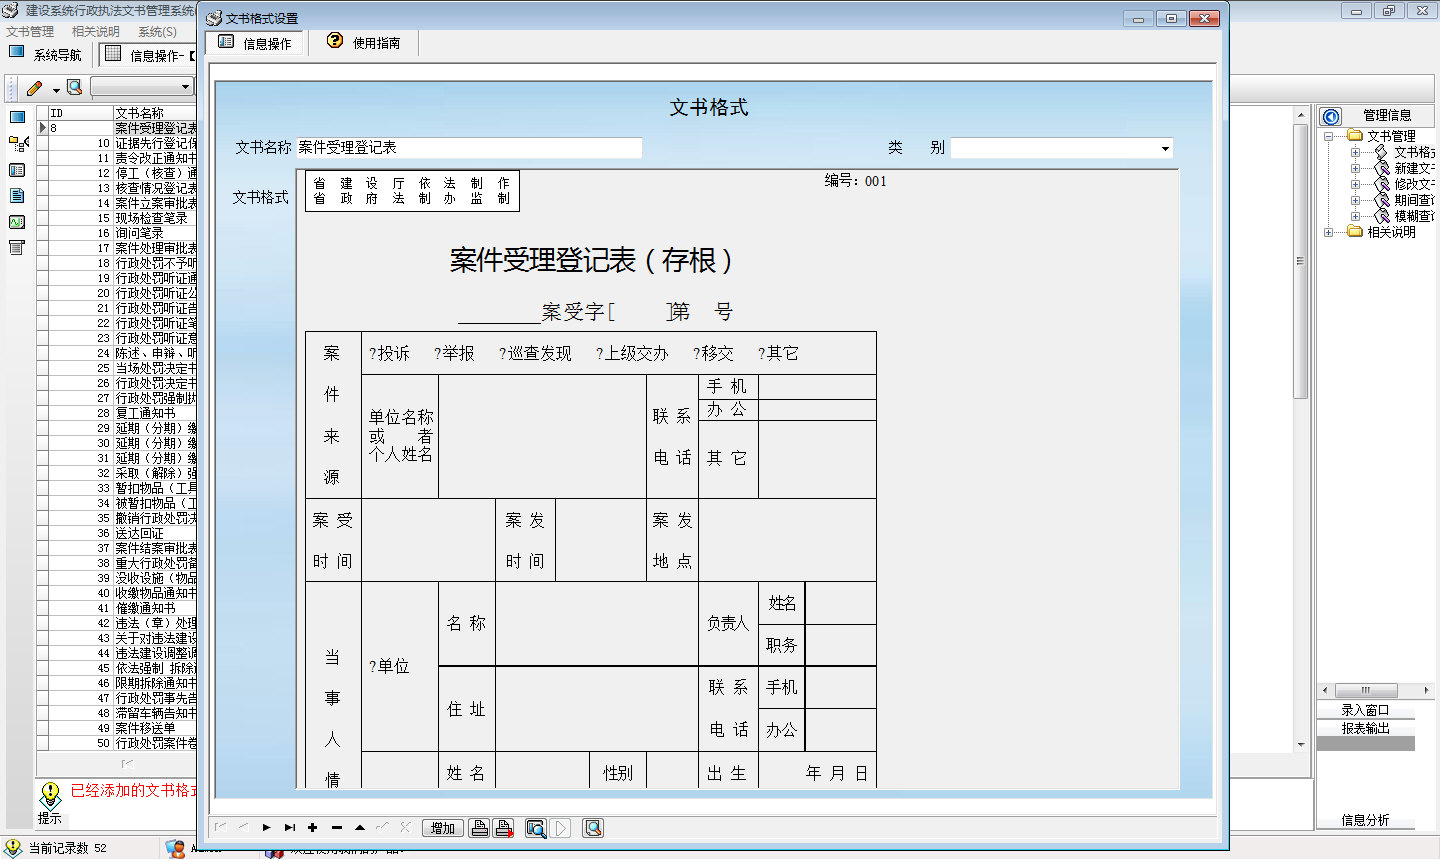Switch to the 使用指南 tab
Screen dimensions: 1440x860
point(364,43)
